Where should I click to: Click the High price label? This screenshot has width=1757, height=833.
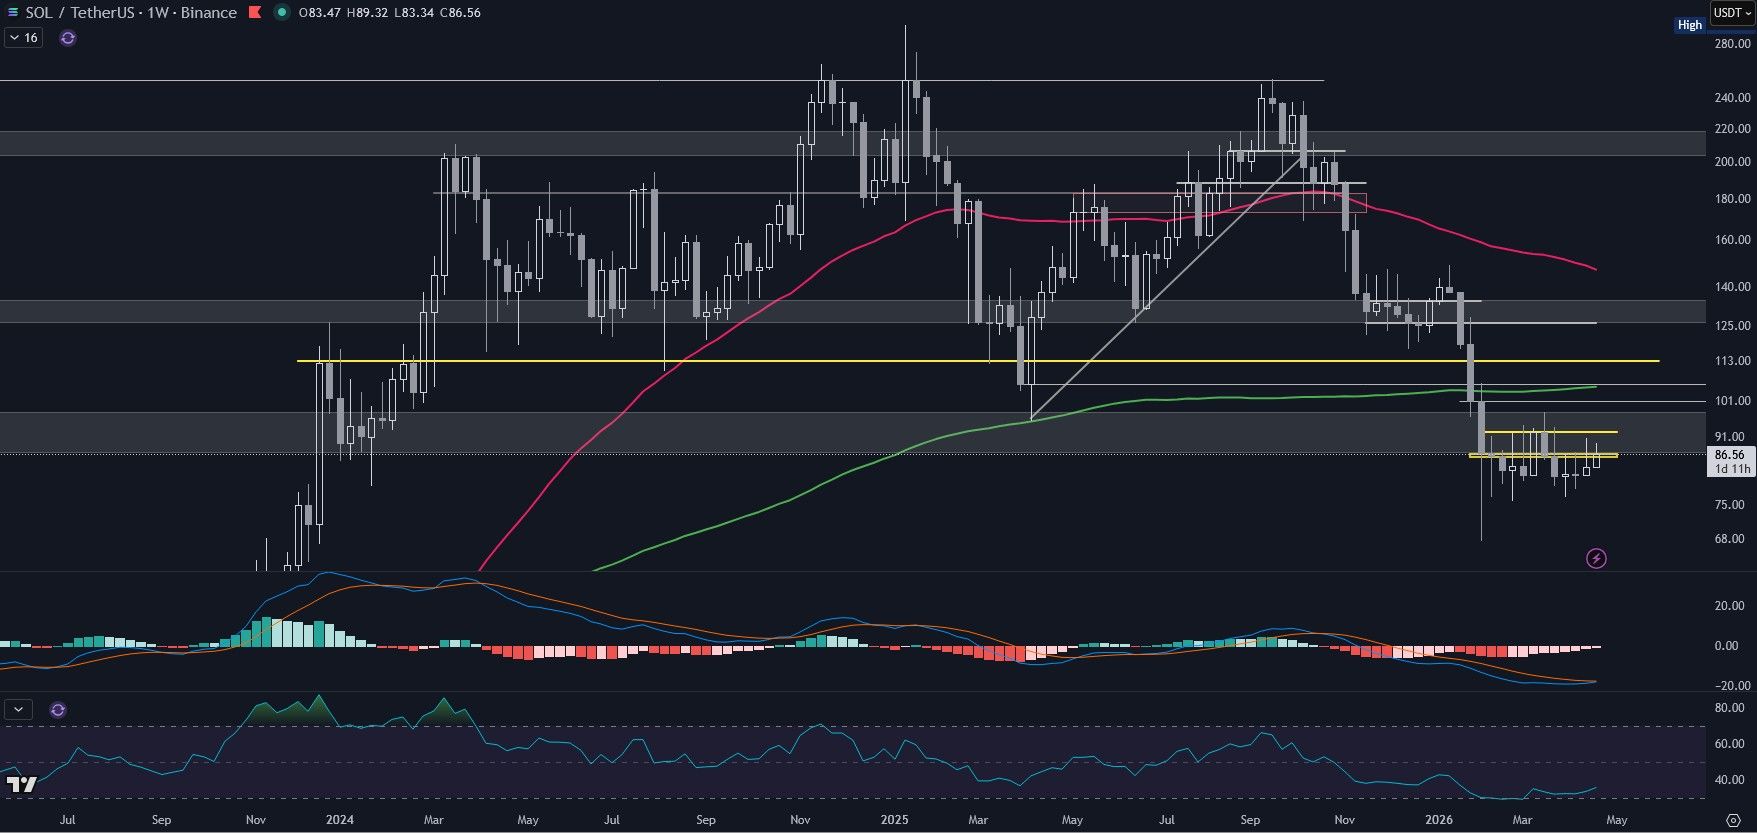click(x=1689, y=25)
